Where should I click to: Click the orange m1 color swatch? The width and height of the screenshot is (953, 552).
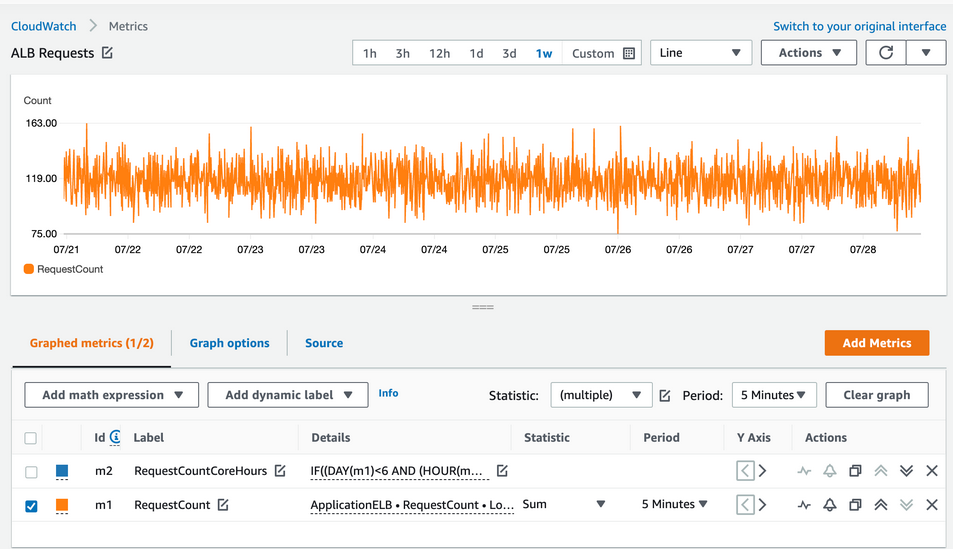pos(62,505)
